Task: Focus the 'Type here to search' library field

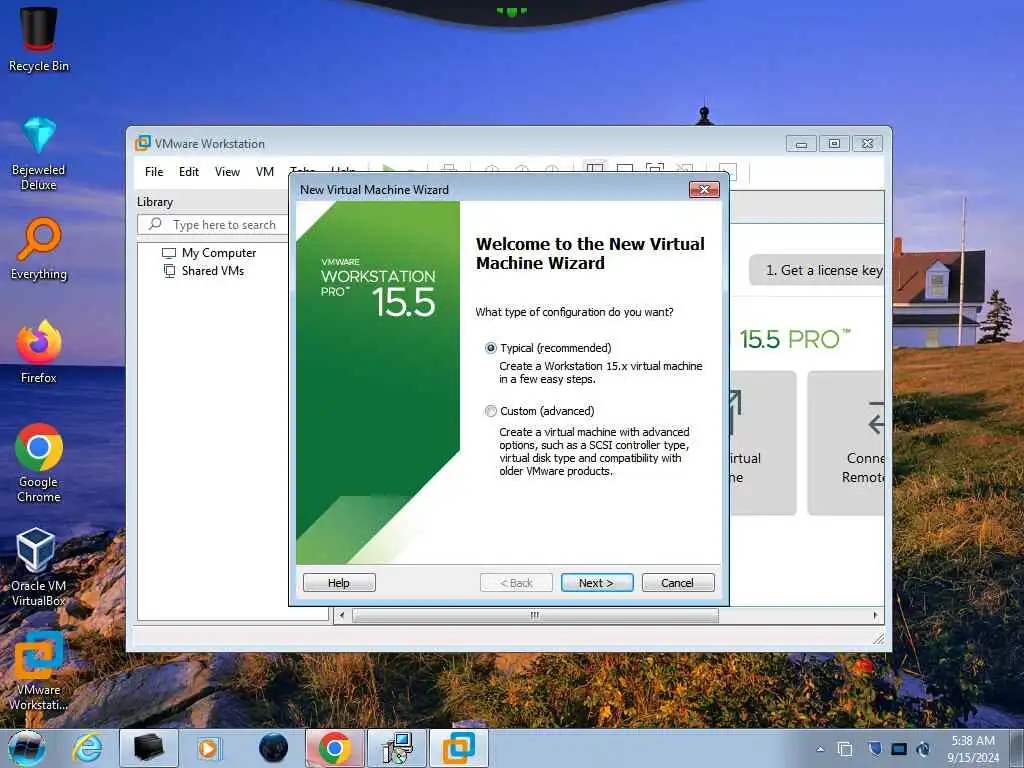Action: [213, 225]
